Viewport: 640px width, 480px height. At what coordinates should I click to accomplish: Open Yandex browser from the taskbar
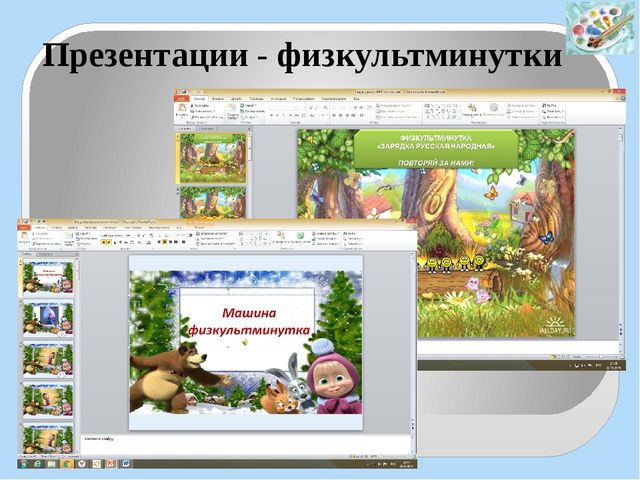pos(82,464)
